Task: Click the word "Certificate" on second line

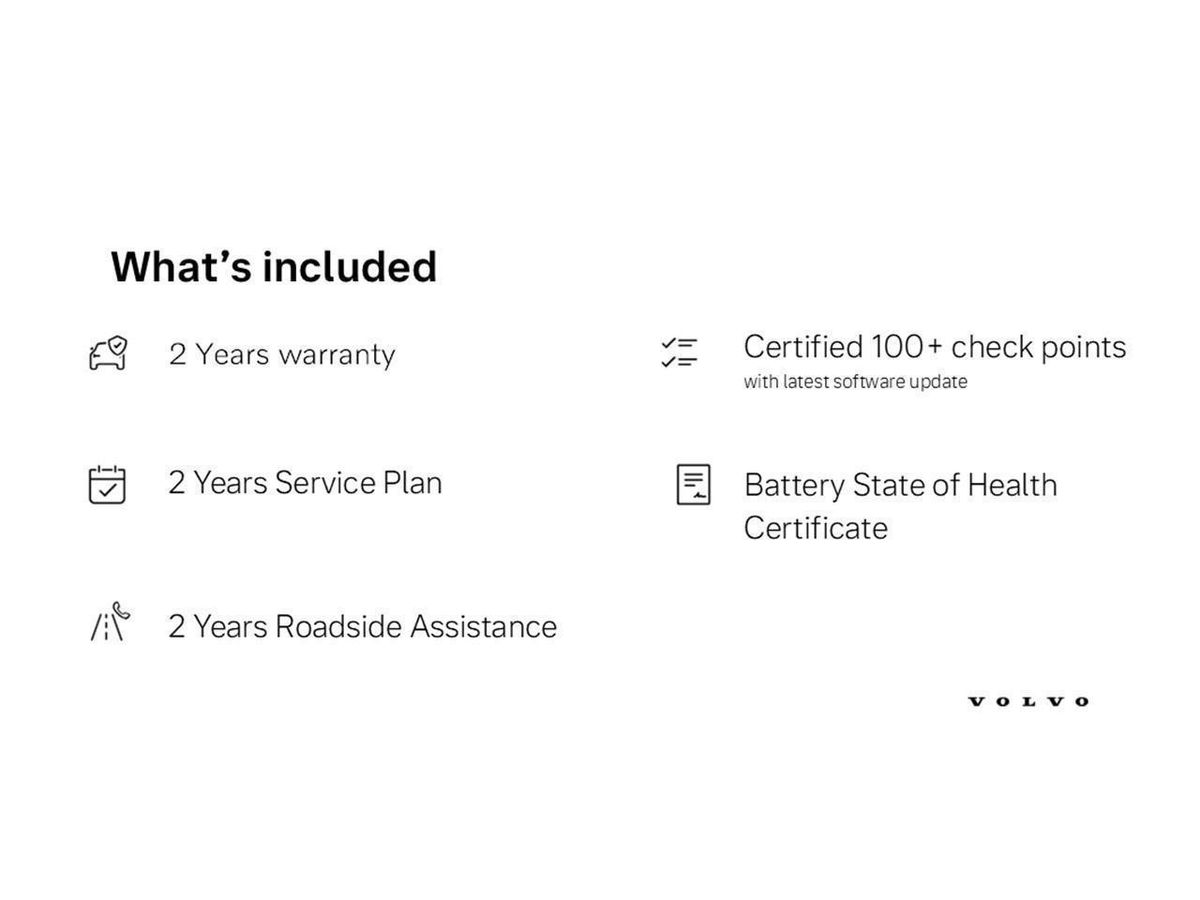Action: (816, 527)
